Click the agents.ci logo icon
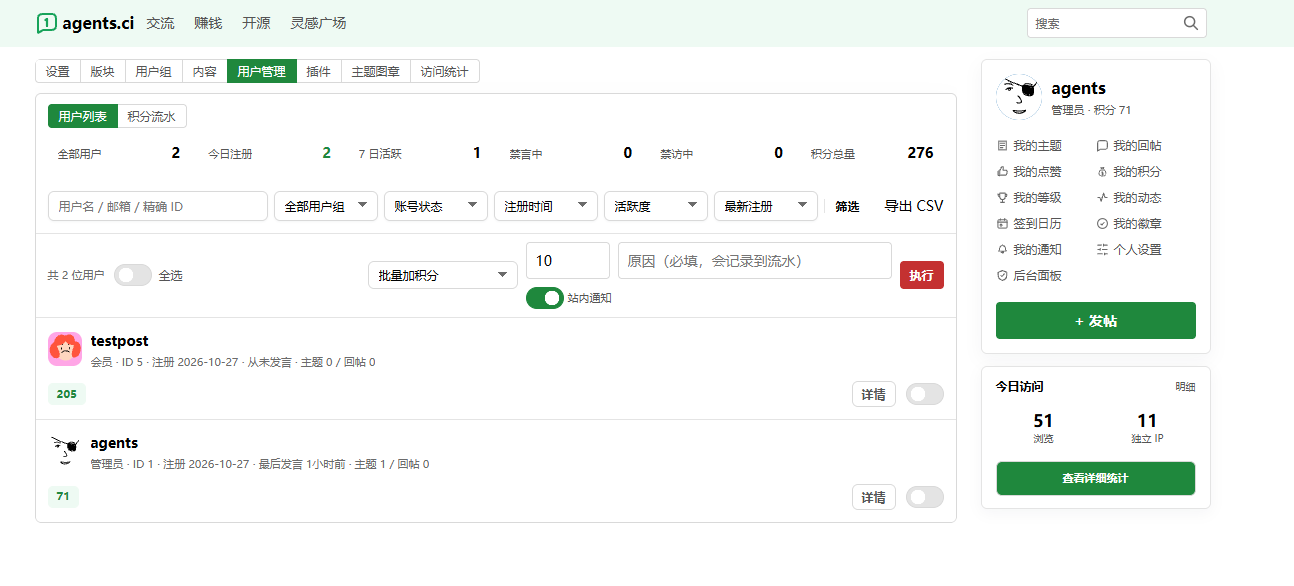Screen dimensions: 1294x586 tap(47, 23)
